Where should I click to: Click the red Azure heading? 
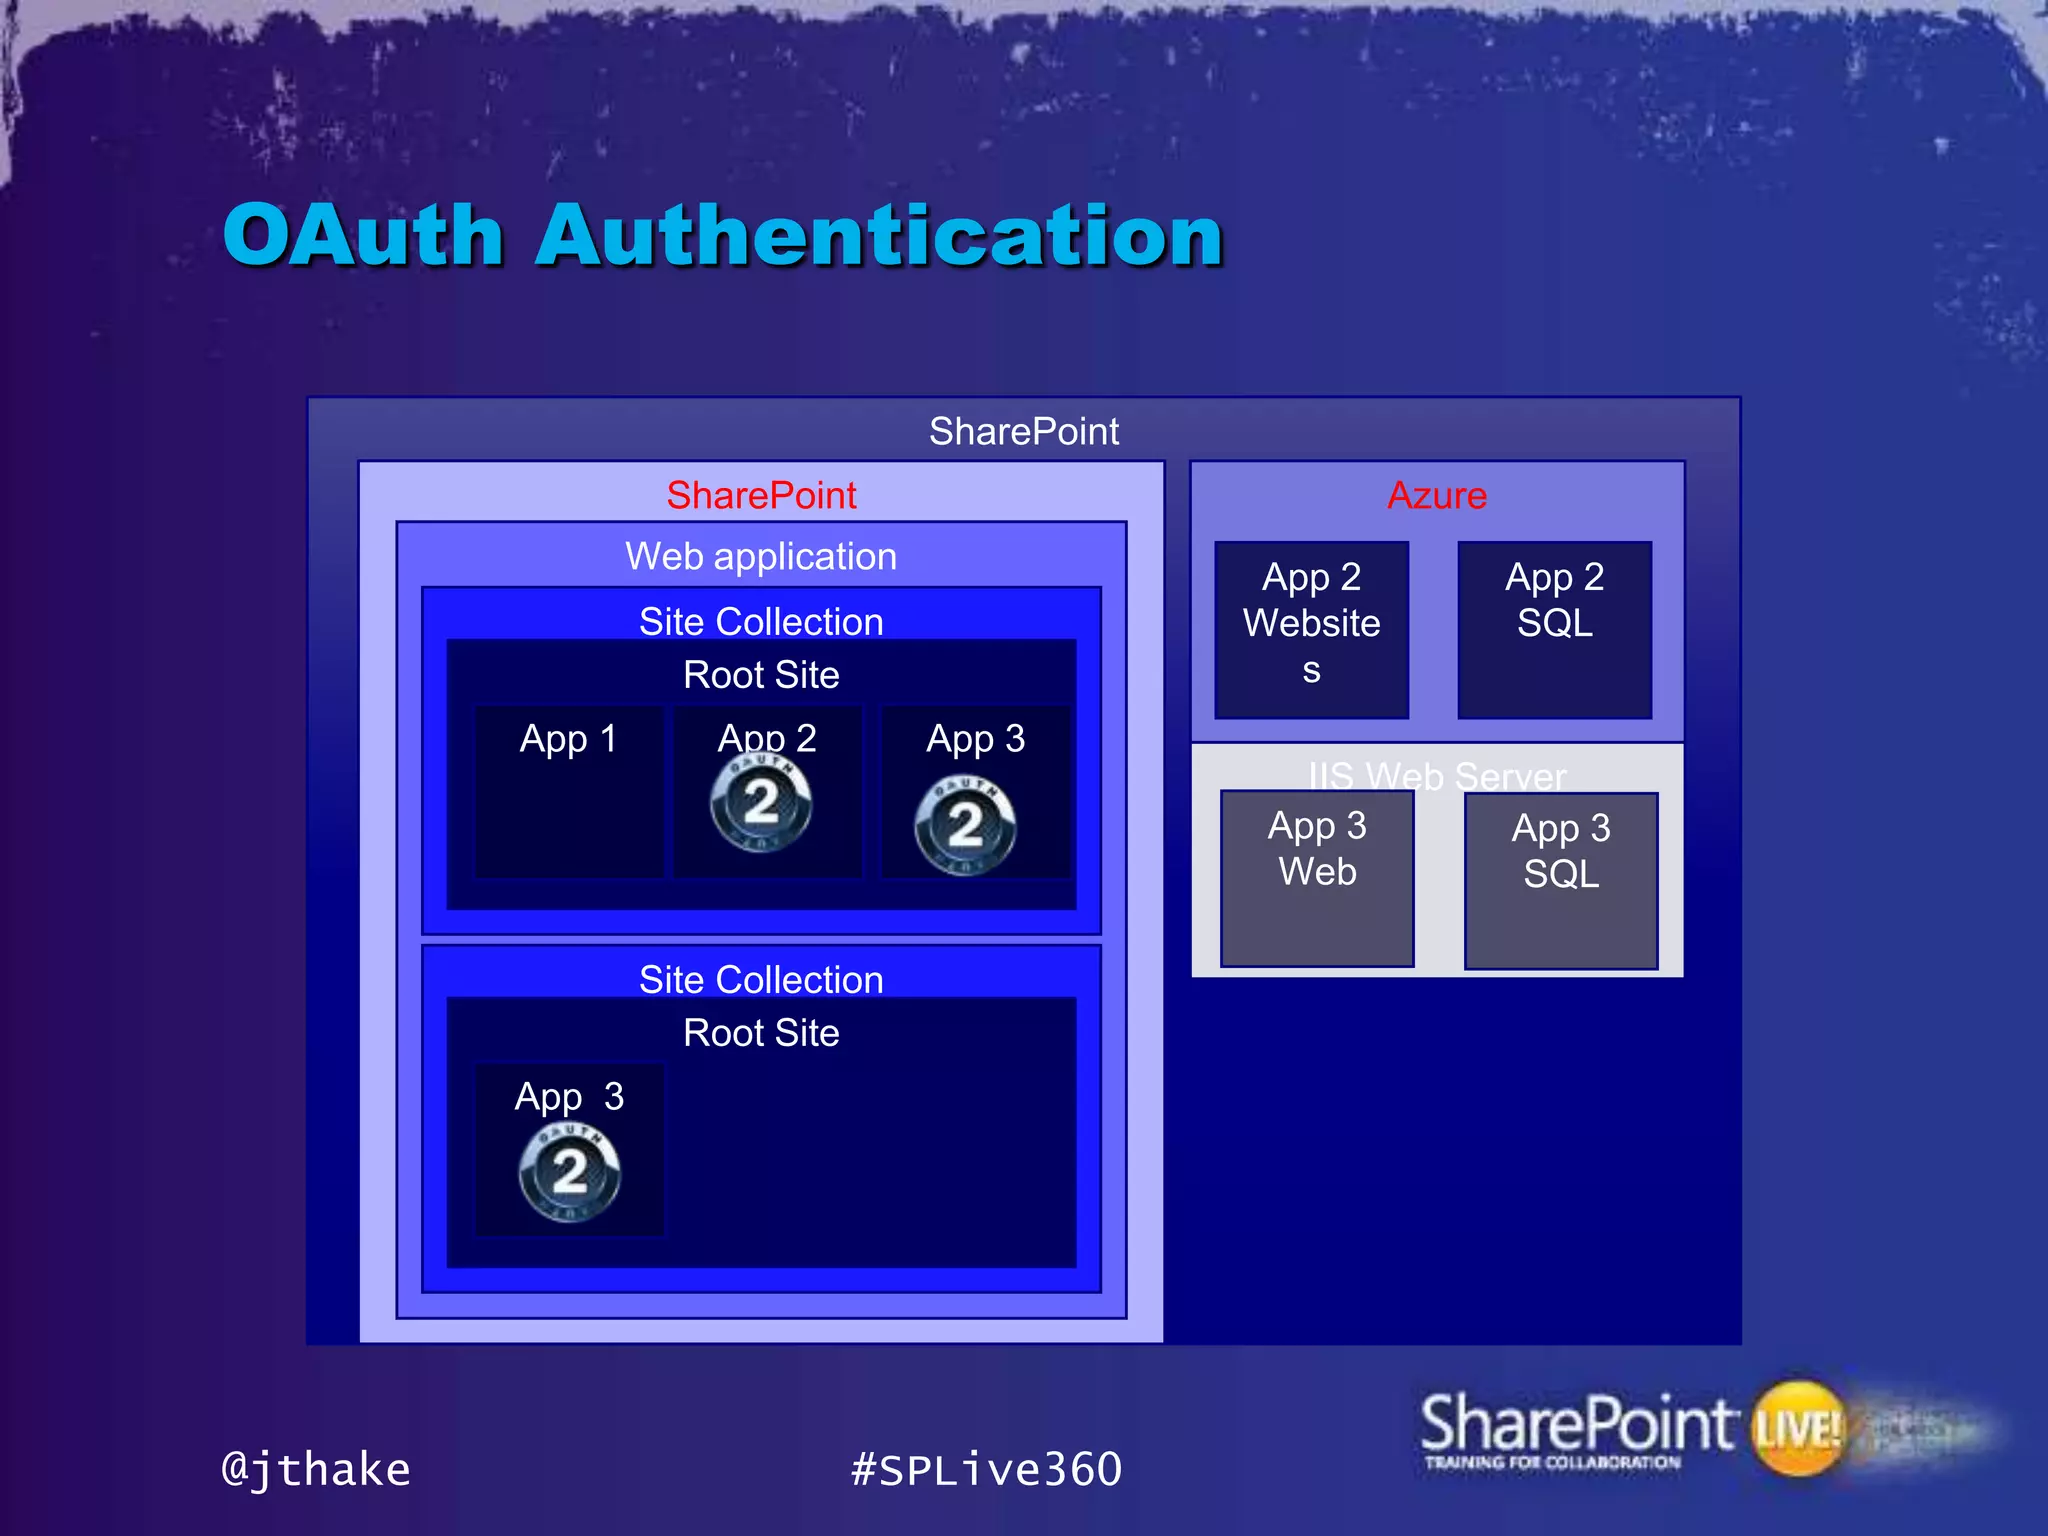pos(1437,495)
